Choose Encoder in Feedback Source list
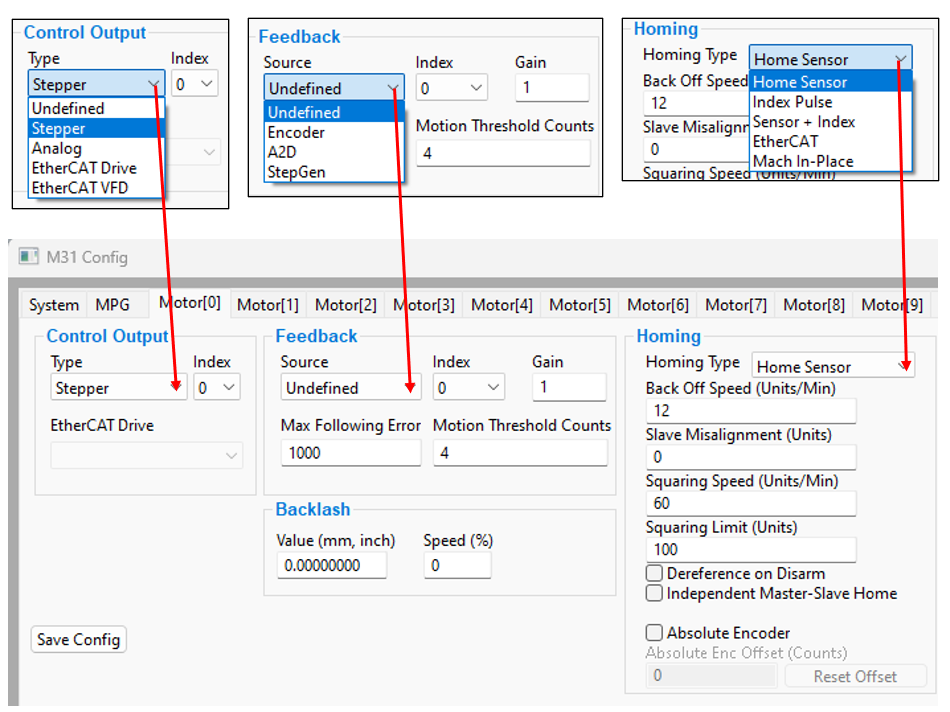The image size is (950, 712). (296, 133)
